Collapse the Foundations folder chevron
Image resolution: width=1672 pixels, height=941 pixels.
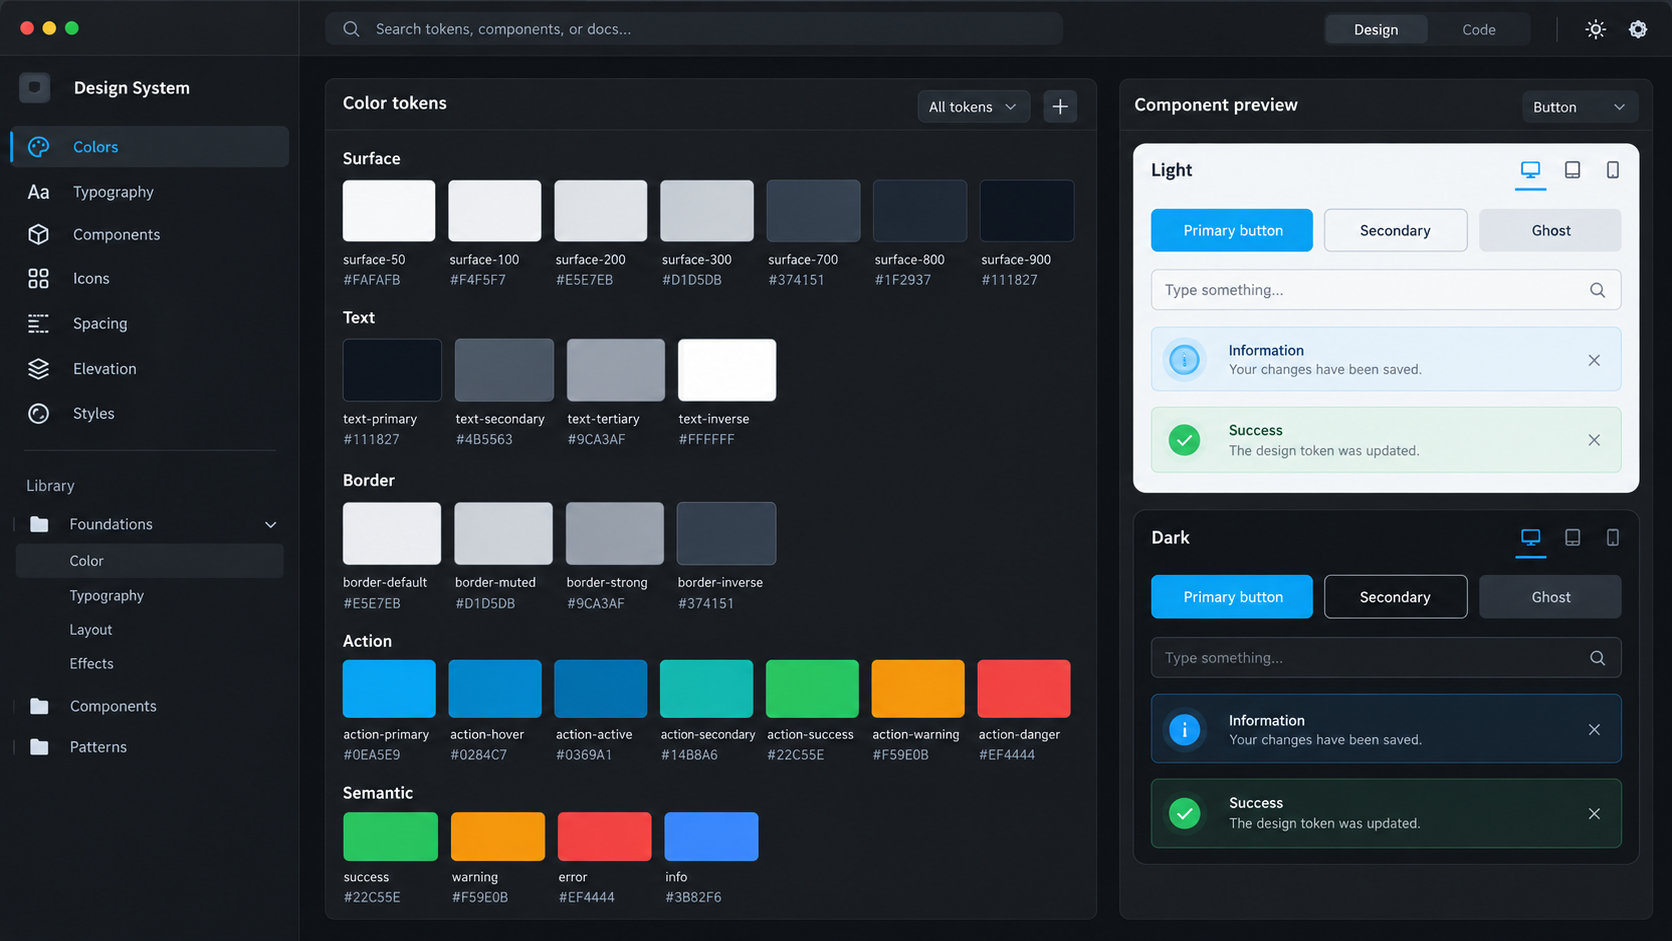tap(270, 525)
